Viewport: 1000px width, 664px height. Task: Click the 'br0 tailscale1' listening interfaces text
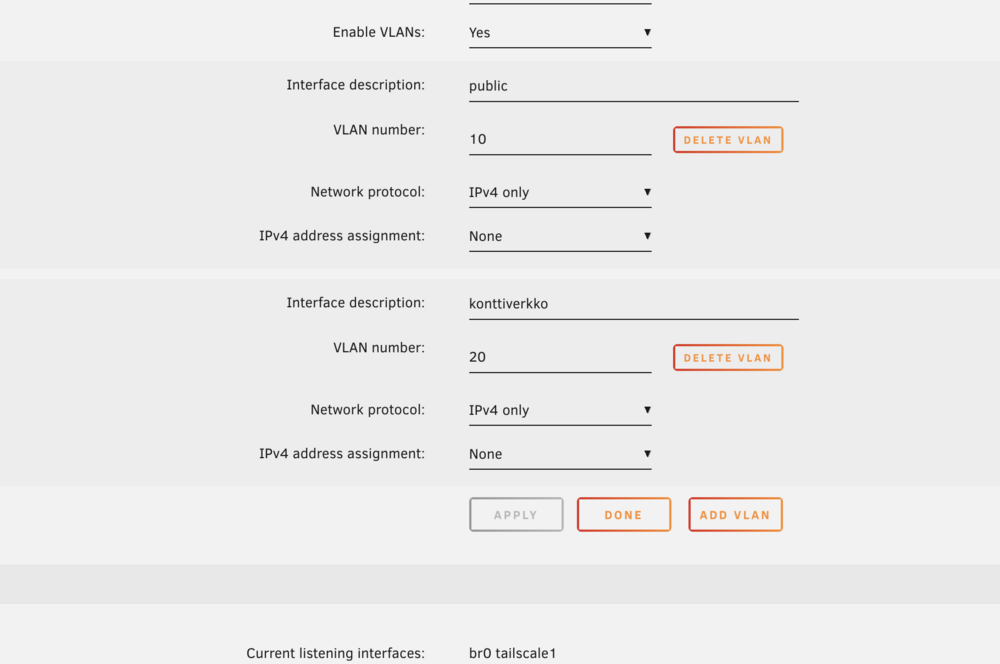[x=512, y=653]
